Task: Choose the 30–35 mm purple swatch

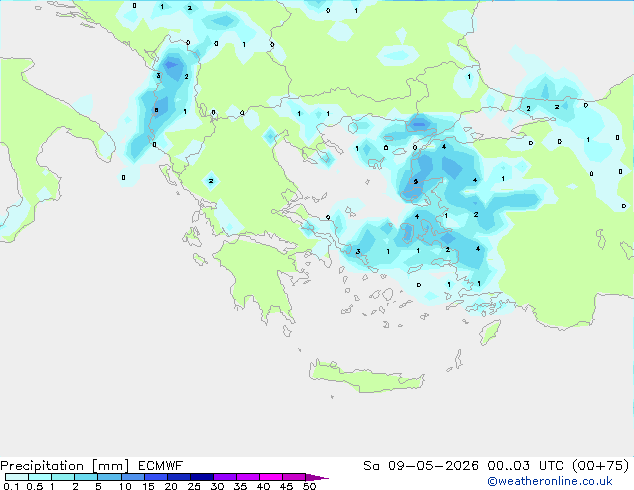Action: click(x=225, y=477)
